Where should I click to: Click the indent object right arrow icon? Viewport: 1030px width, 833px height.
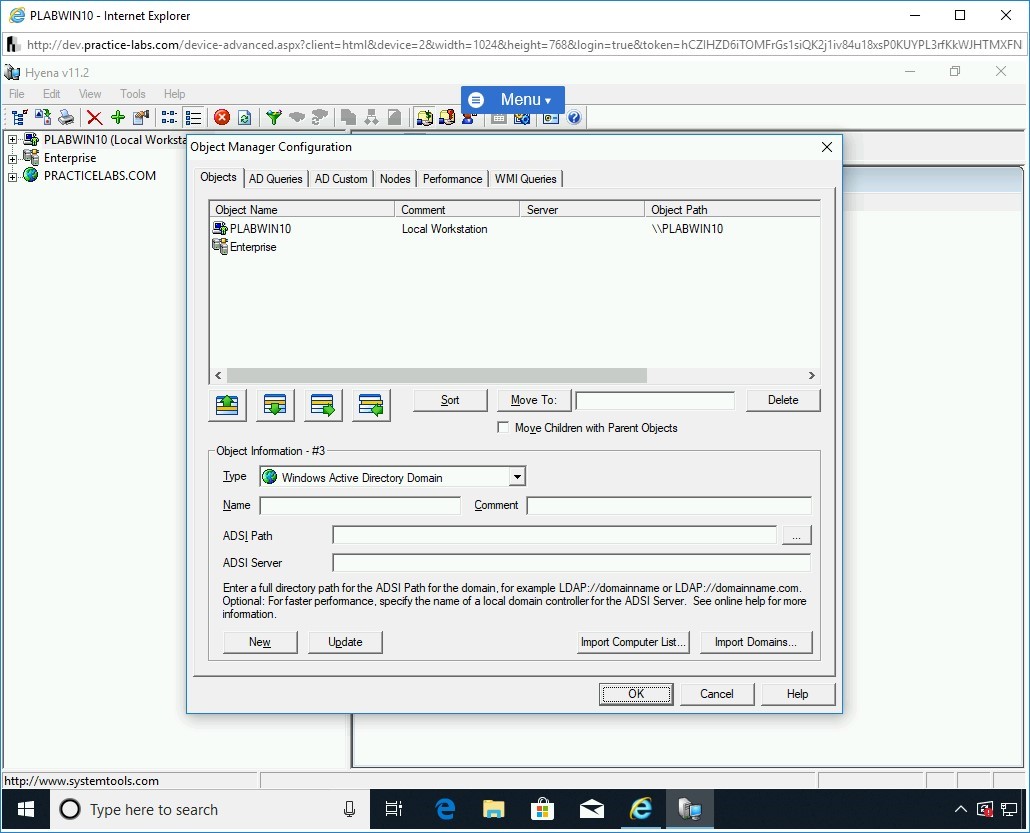pos(323,405)
